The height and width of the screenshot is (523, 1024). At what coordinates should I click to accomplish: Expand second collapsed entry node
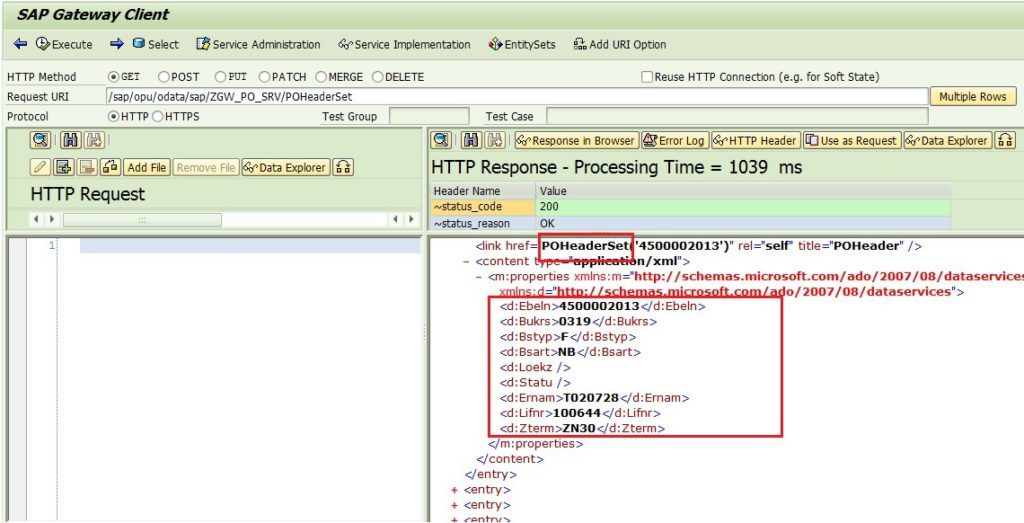tap(455, 505)
